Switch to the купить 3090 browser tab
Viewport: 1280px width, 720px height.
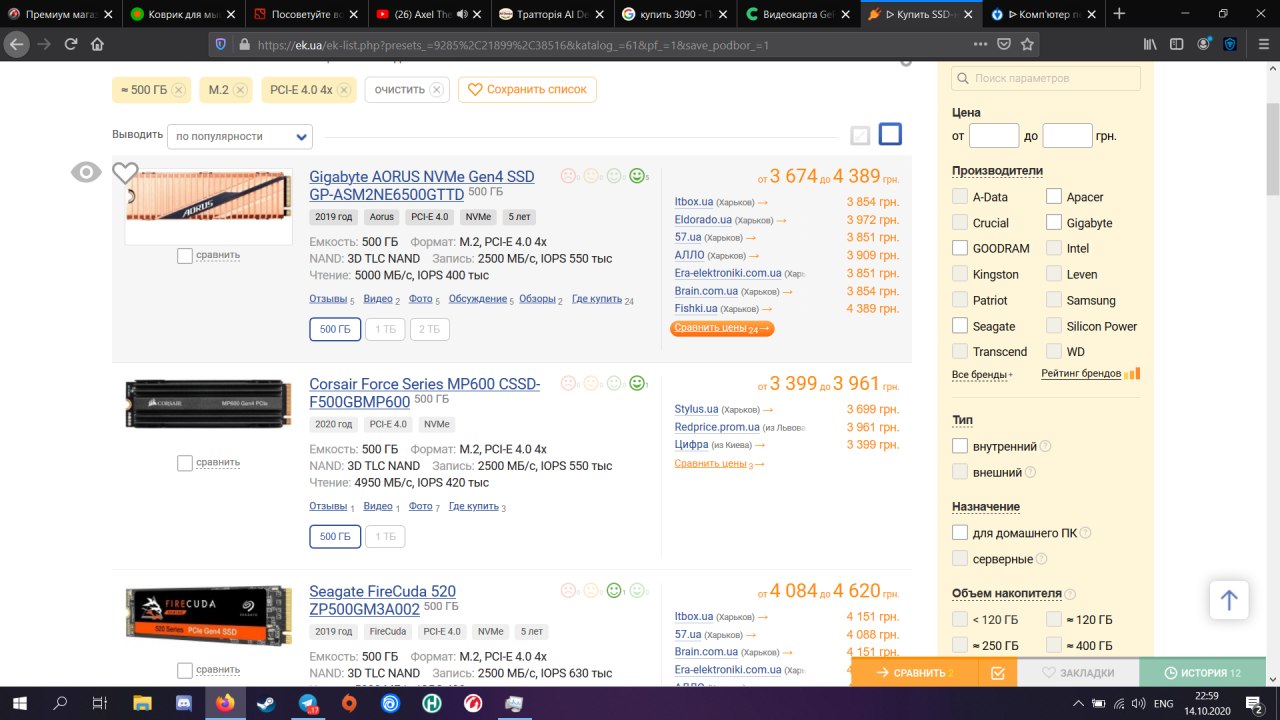click(673, 14)
